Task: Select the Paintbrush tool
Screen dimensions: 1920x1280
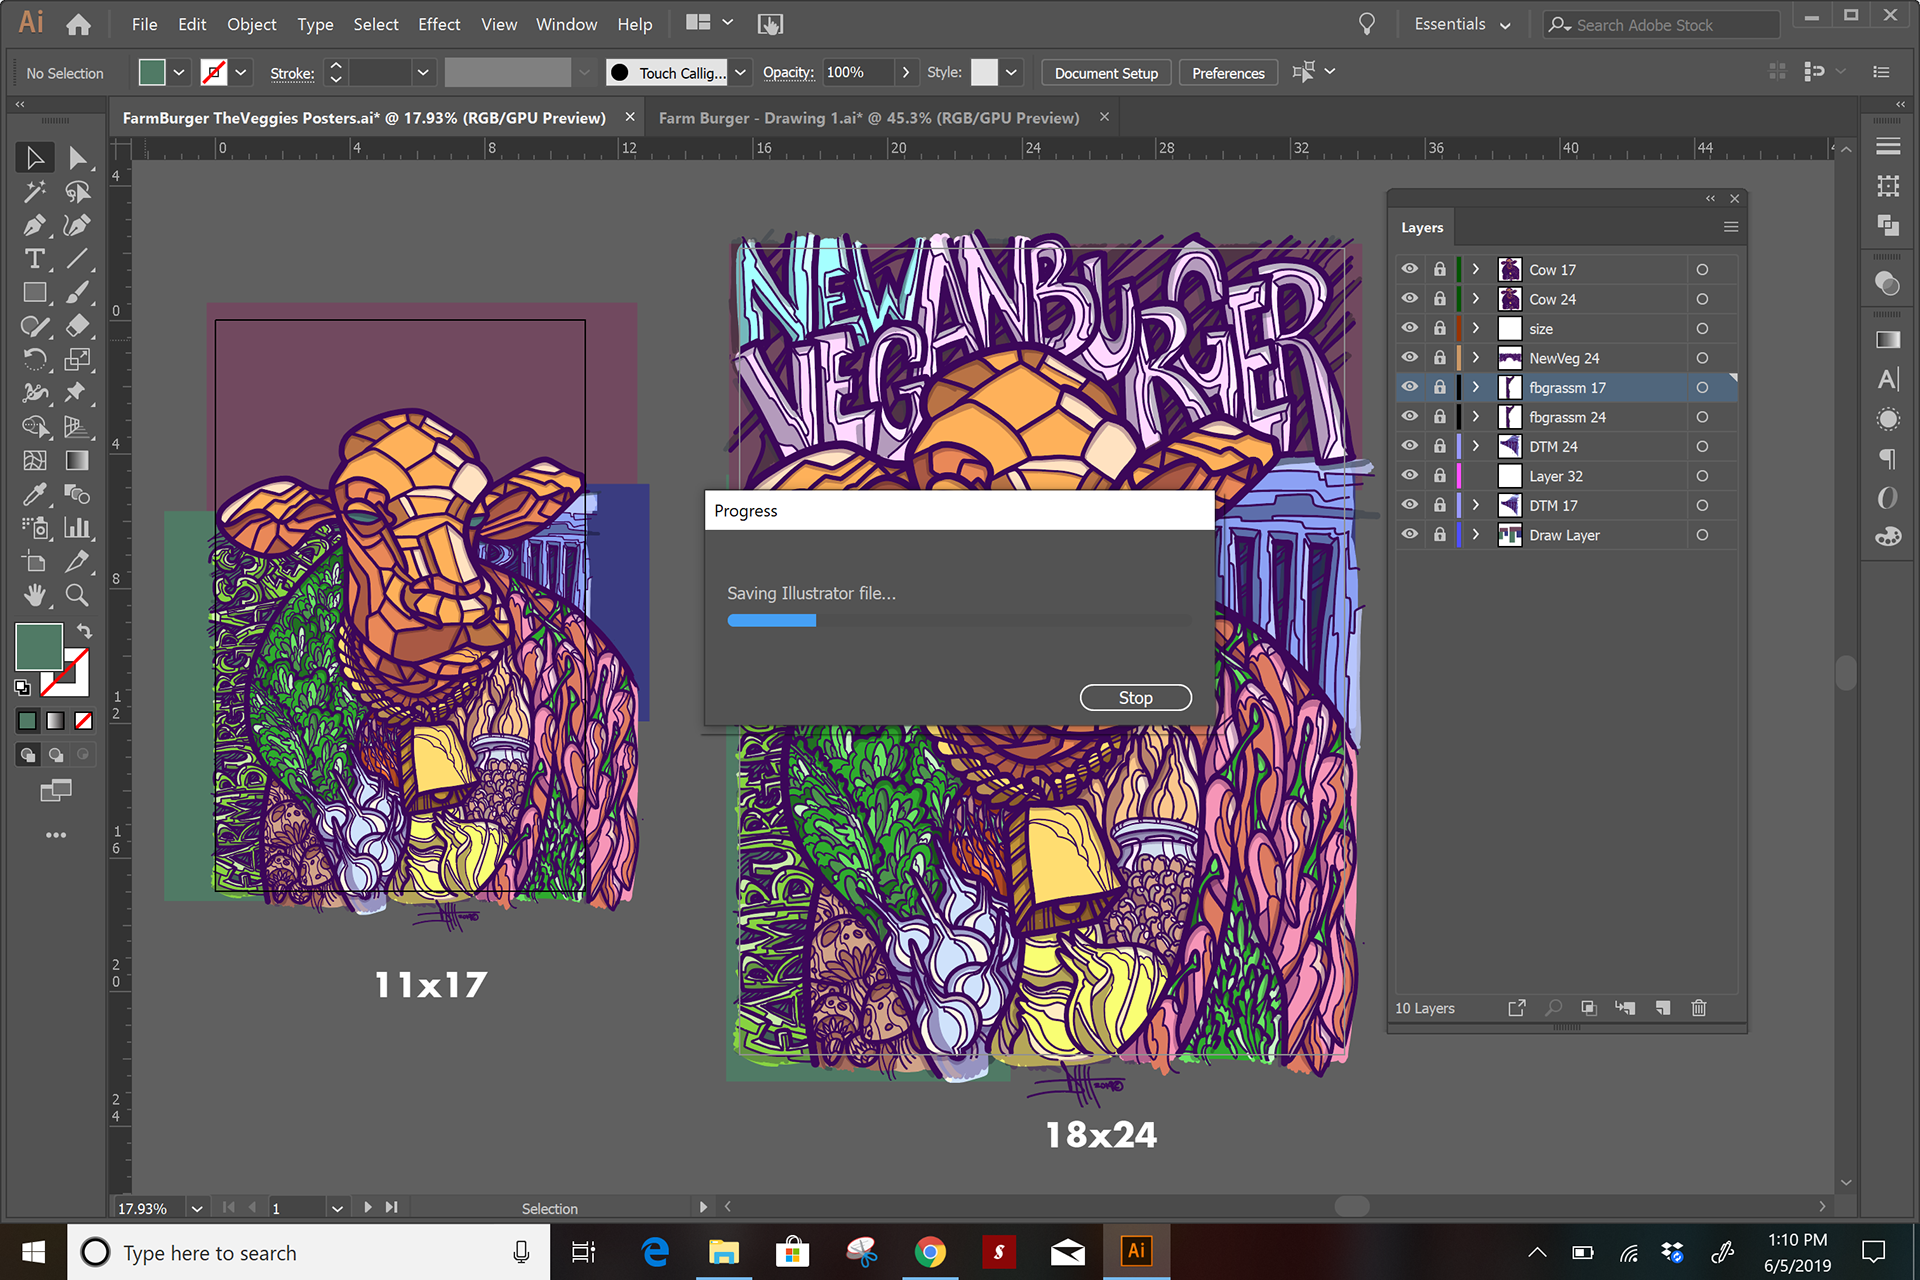Action: point(77,292)
